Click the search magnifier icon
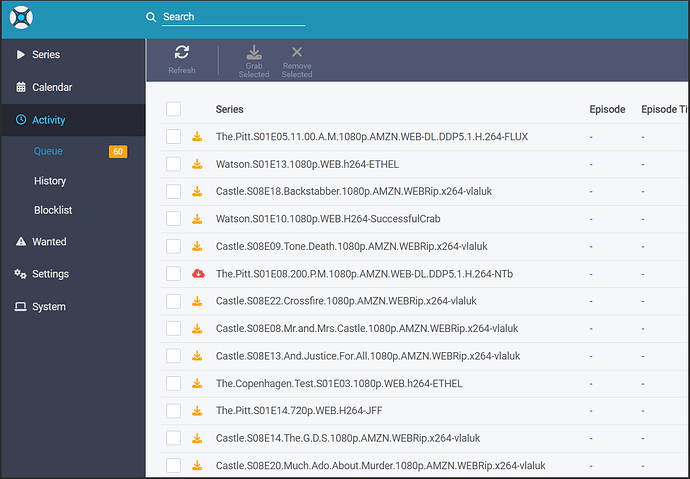 [x=151, y=17]
